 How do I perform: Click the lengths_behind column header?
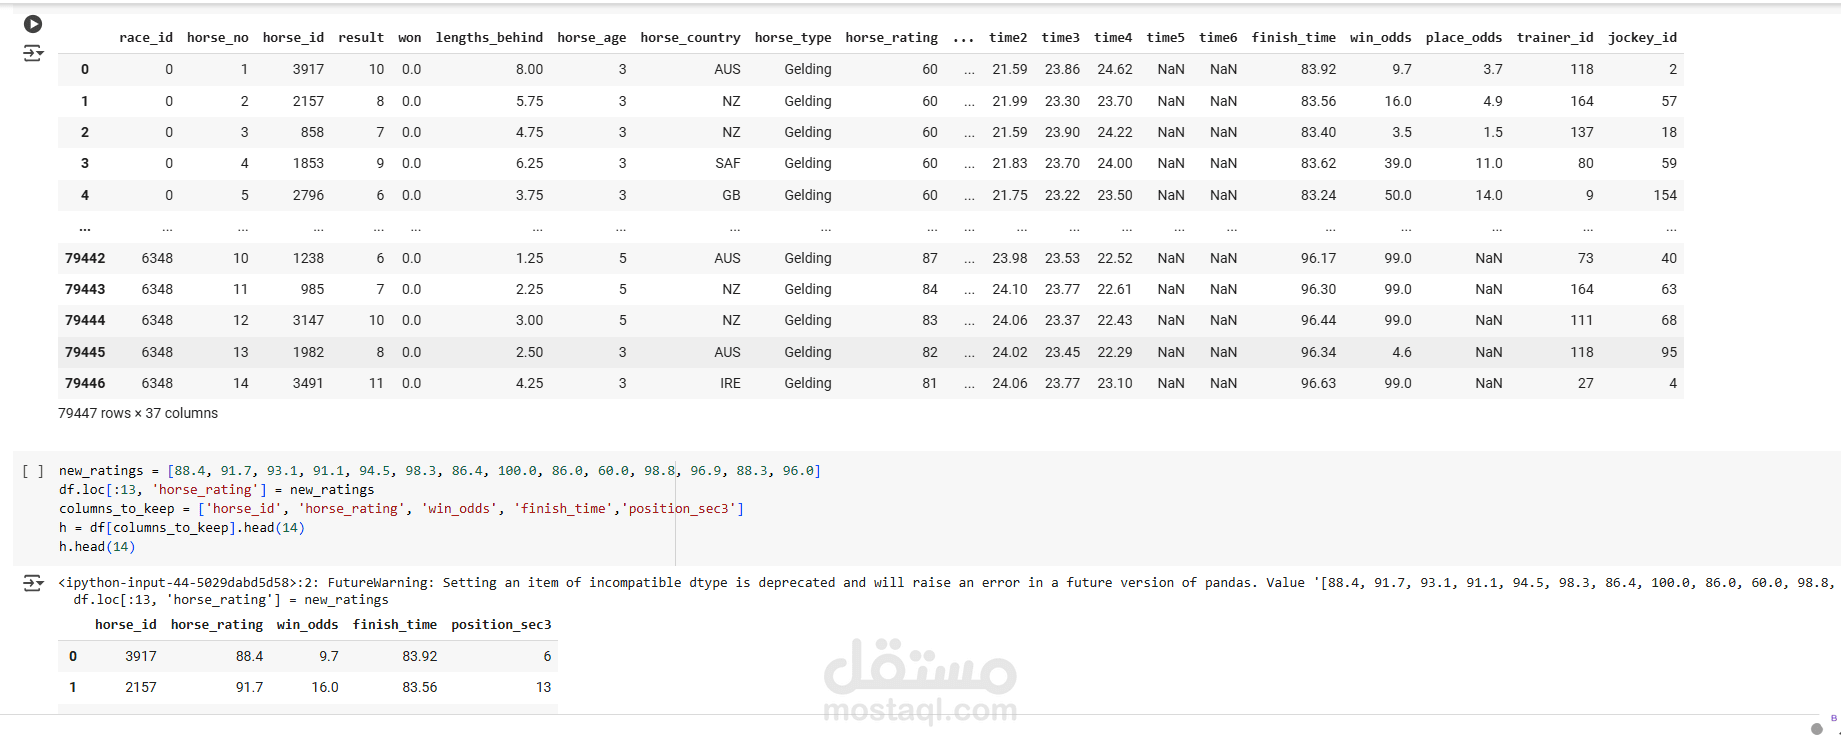pyautogui.click(x=490, y=38)
